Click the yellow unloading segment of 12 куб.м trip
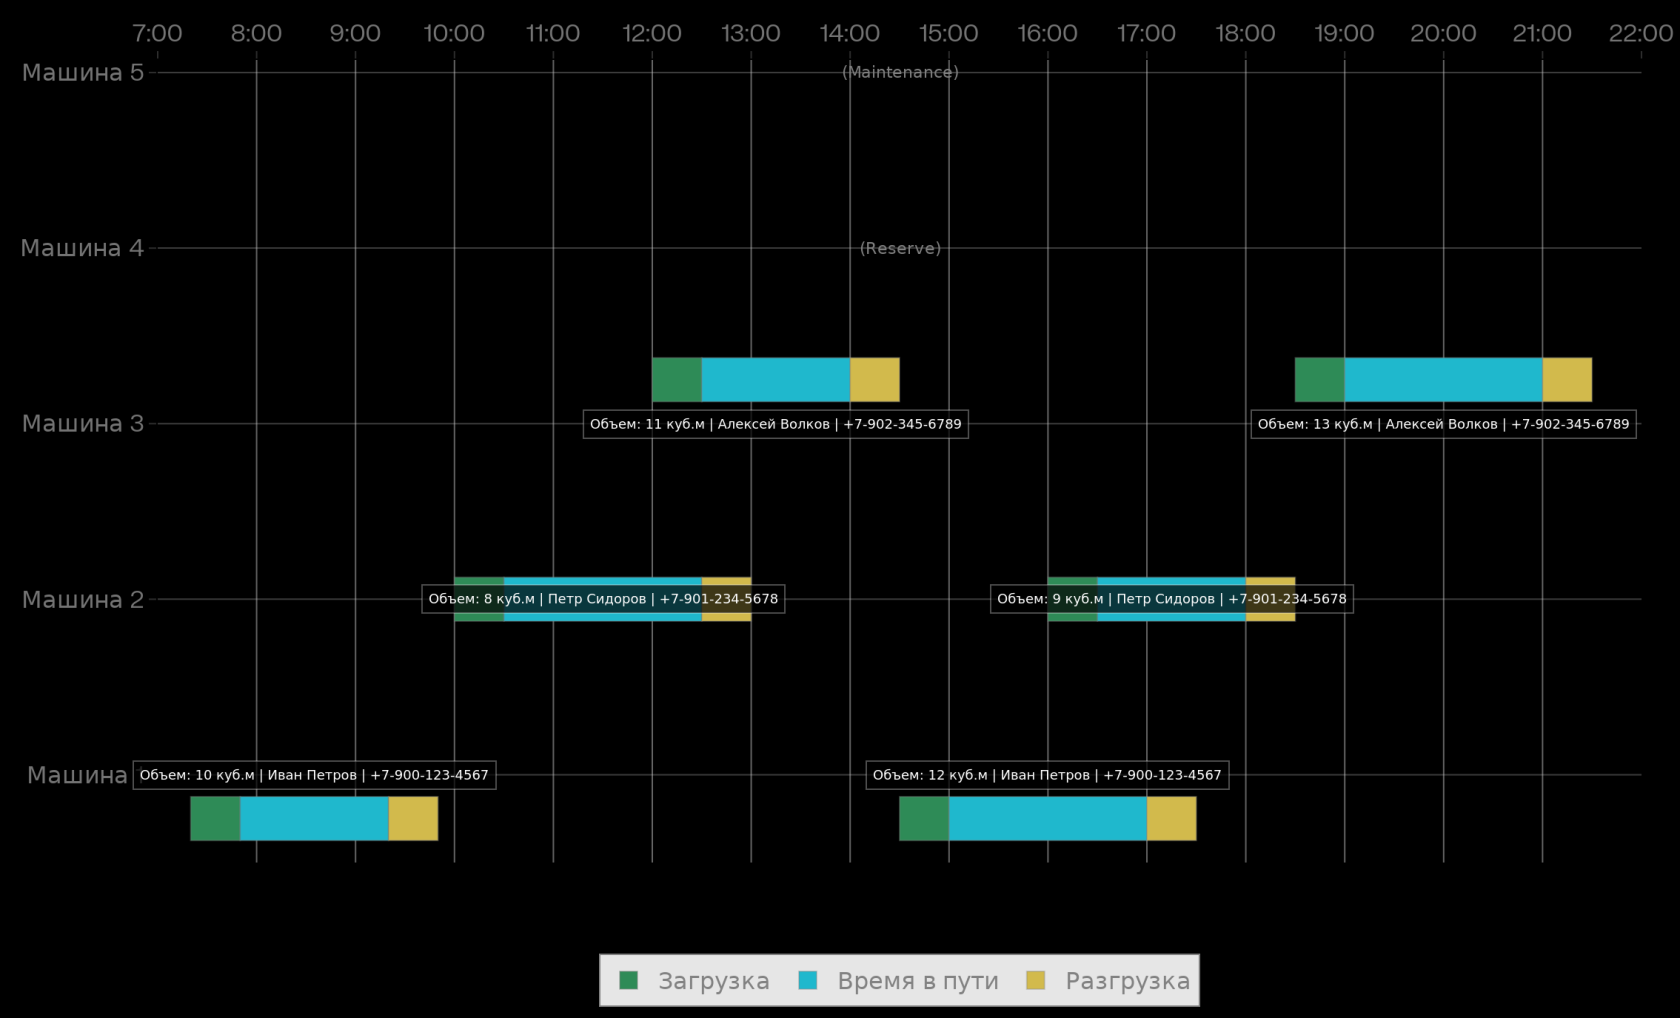Screen dimensions: 1680x1018 [1171, 819]
